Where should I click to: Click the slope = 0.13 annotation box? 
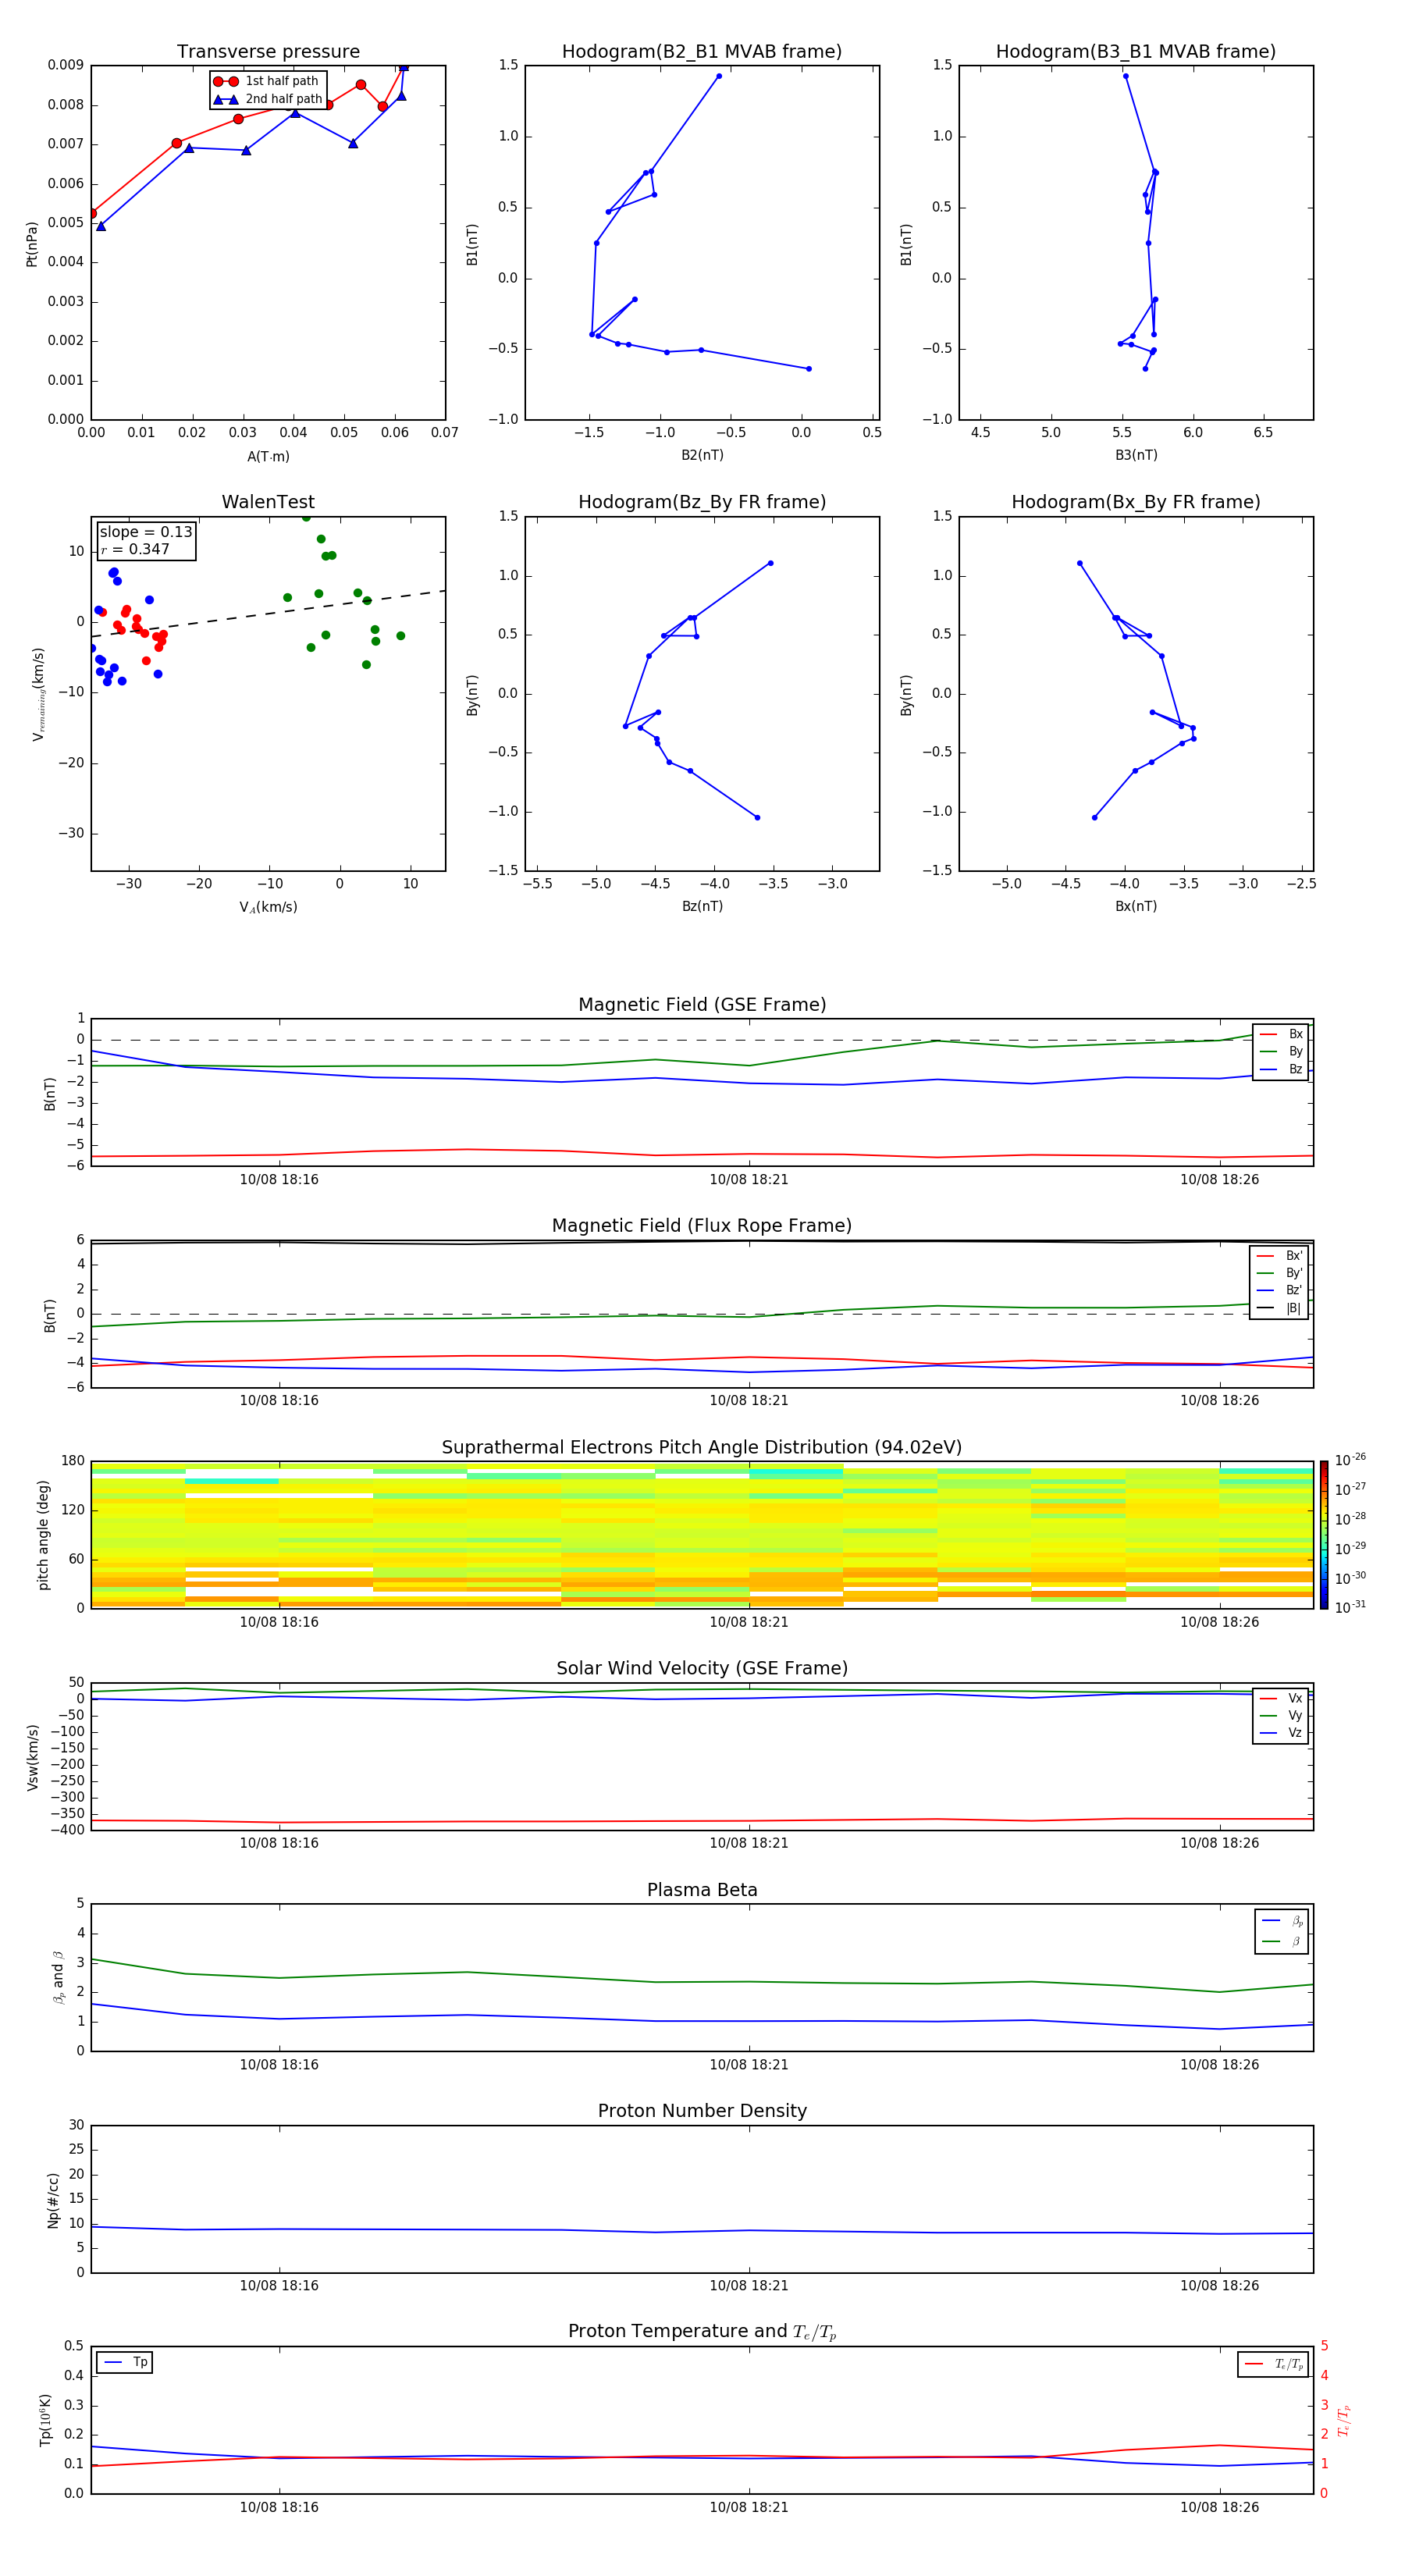coord(146,540)
